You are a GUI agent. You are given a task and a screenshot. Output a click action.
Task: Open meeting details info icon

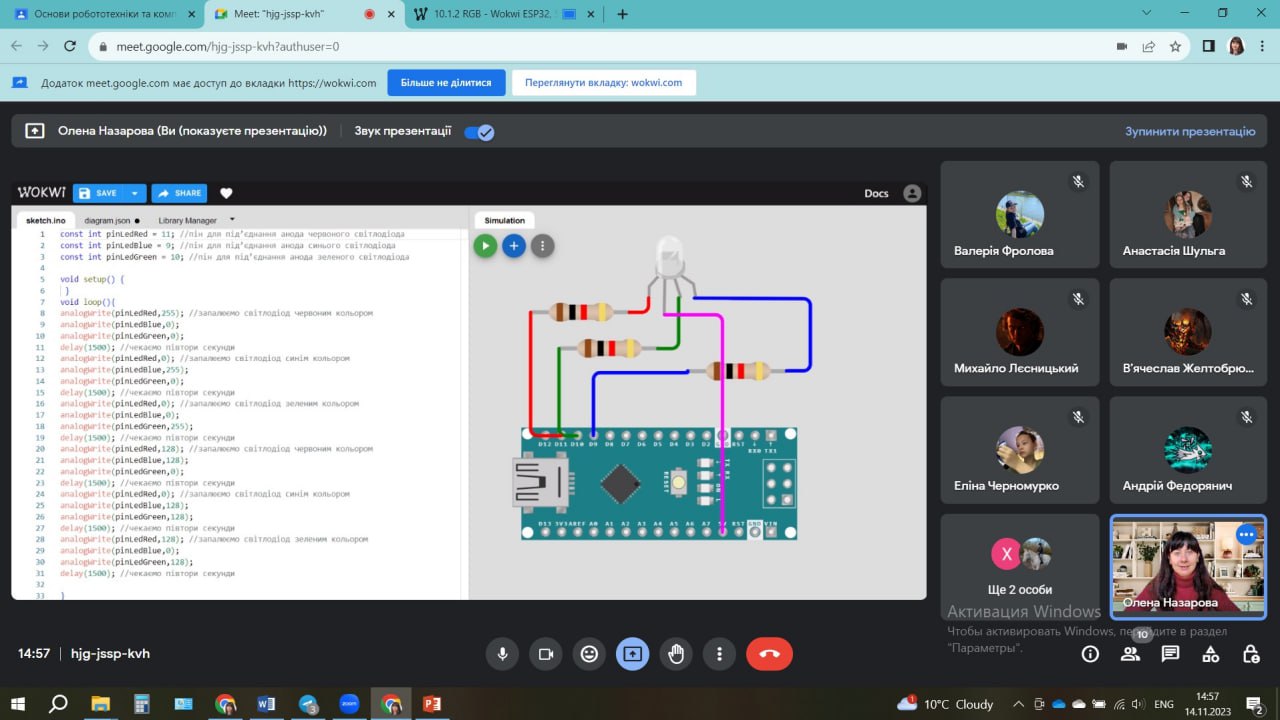1090,654
